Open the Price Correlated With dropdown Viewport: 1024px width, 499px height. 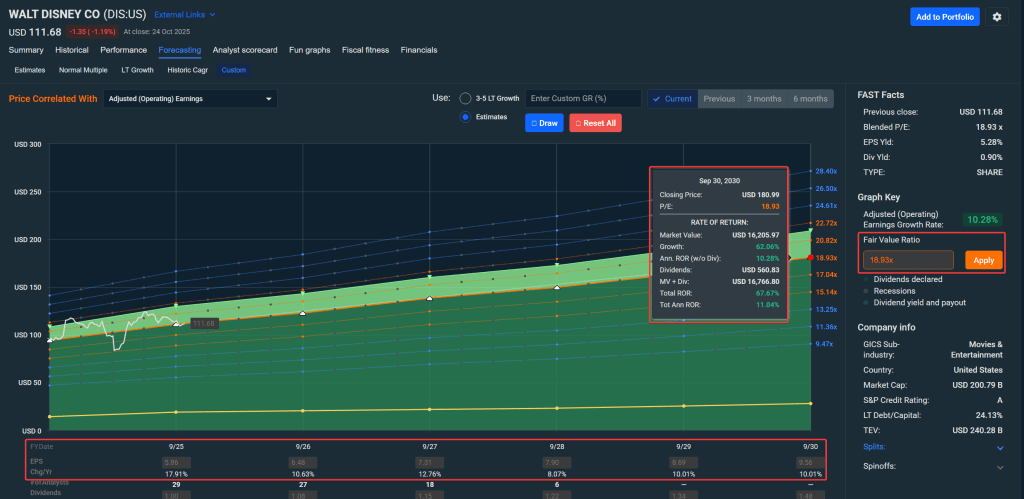[x=190, y=99]
